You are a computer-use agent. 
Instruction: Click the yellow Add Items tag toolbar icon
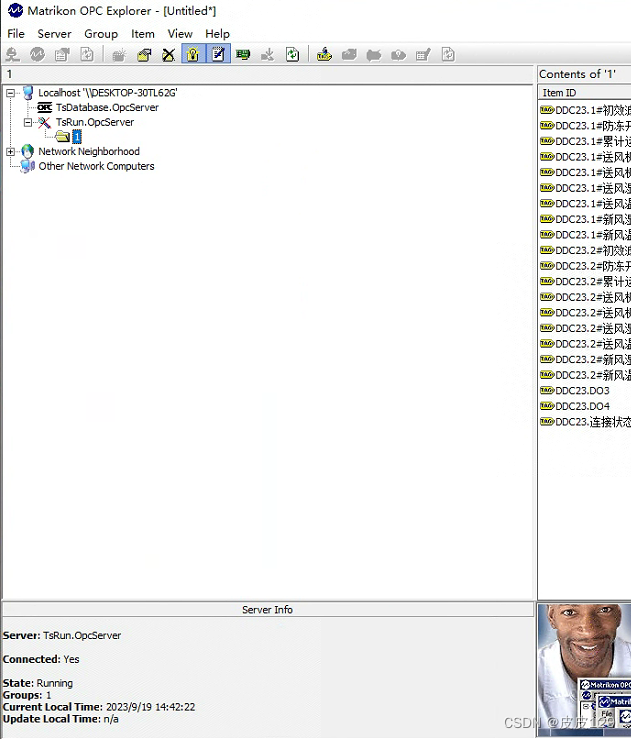[324, 55]
